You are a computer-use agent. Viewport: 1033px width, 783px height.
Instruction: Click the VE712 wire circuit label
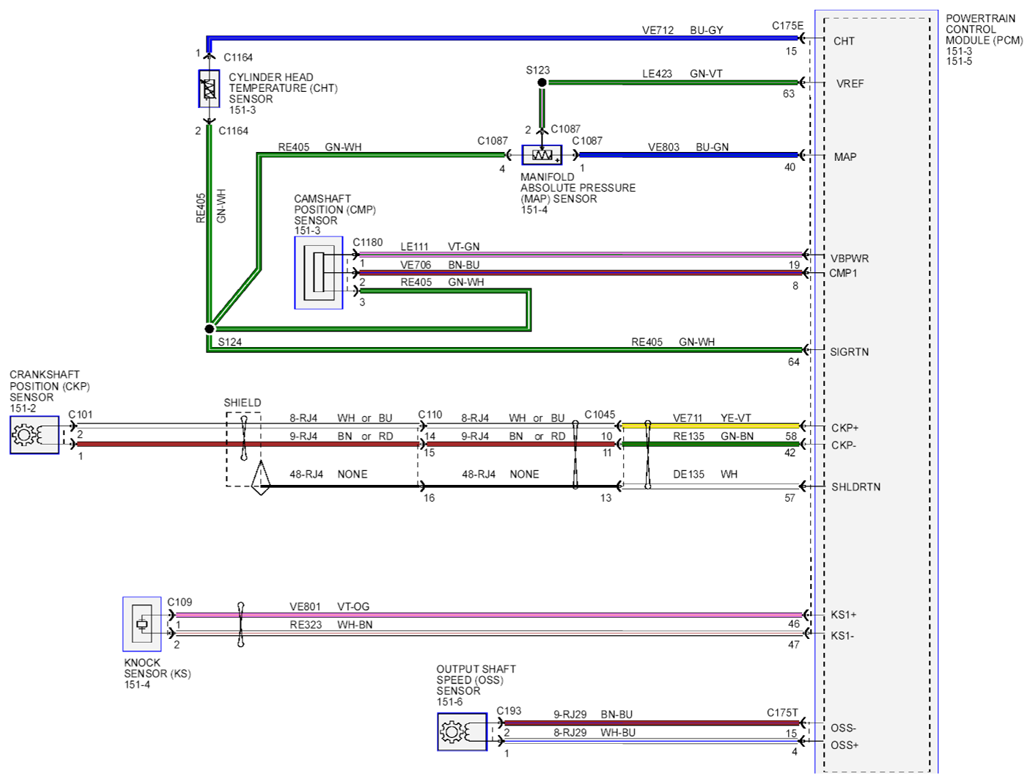(x=658, y=30)
